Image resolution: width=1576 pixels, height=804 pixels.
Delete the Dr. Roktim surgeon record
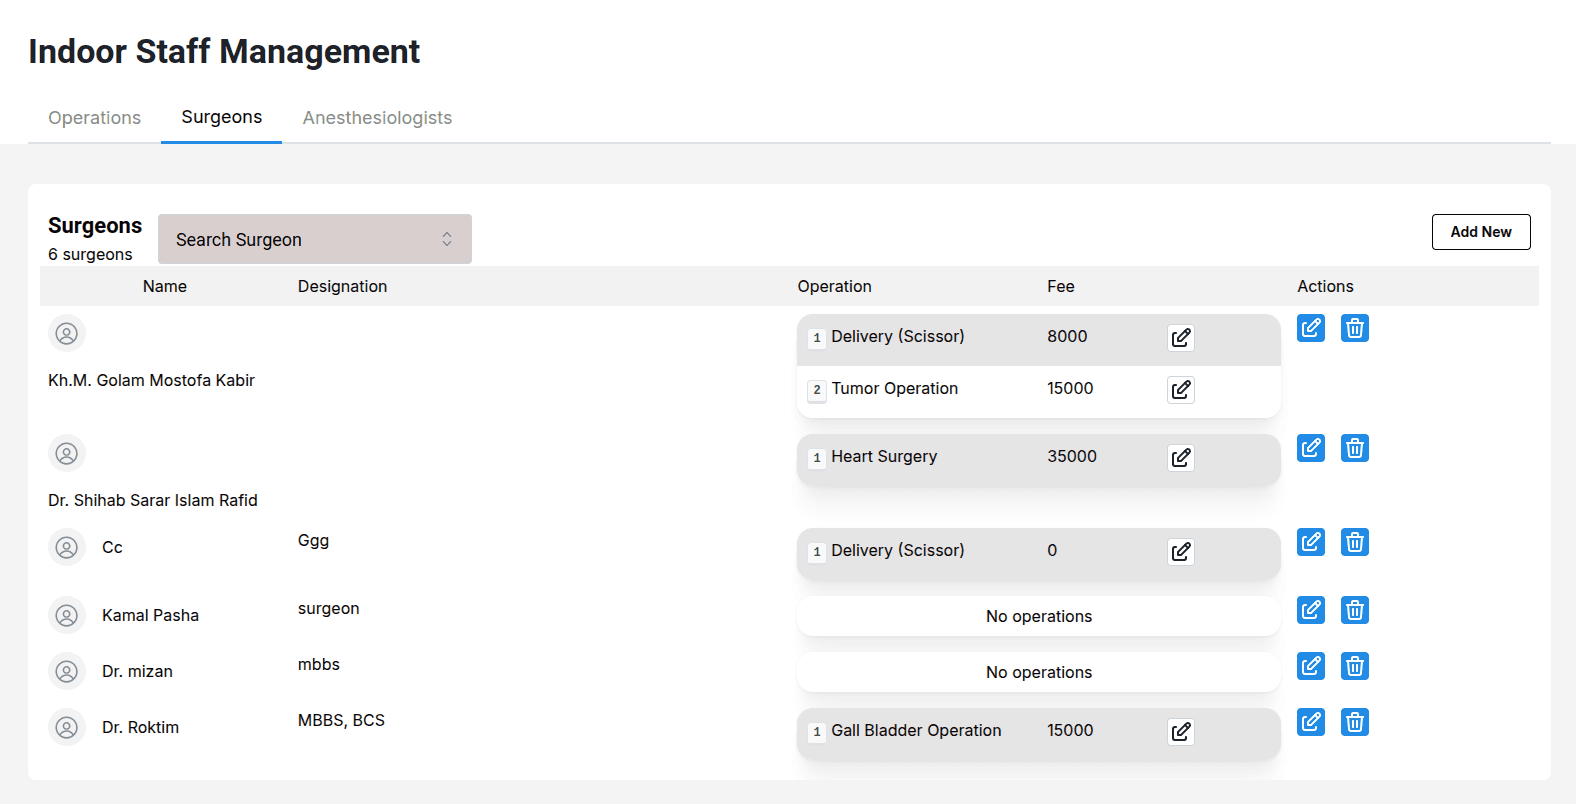[1354, 722]
